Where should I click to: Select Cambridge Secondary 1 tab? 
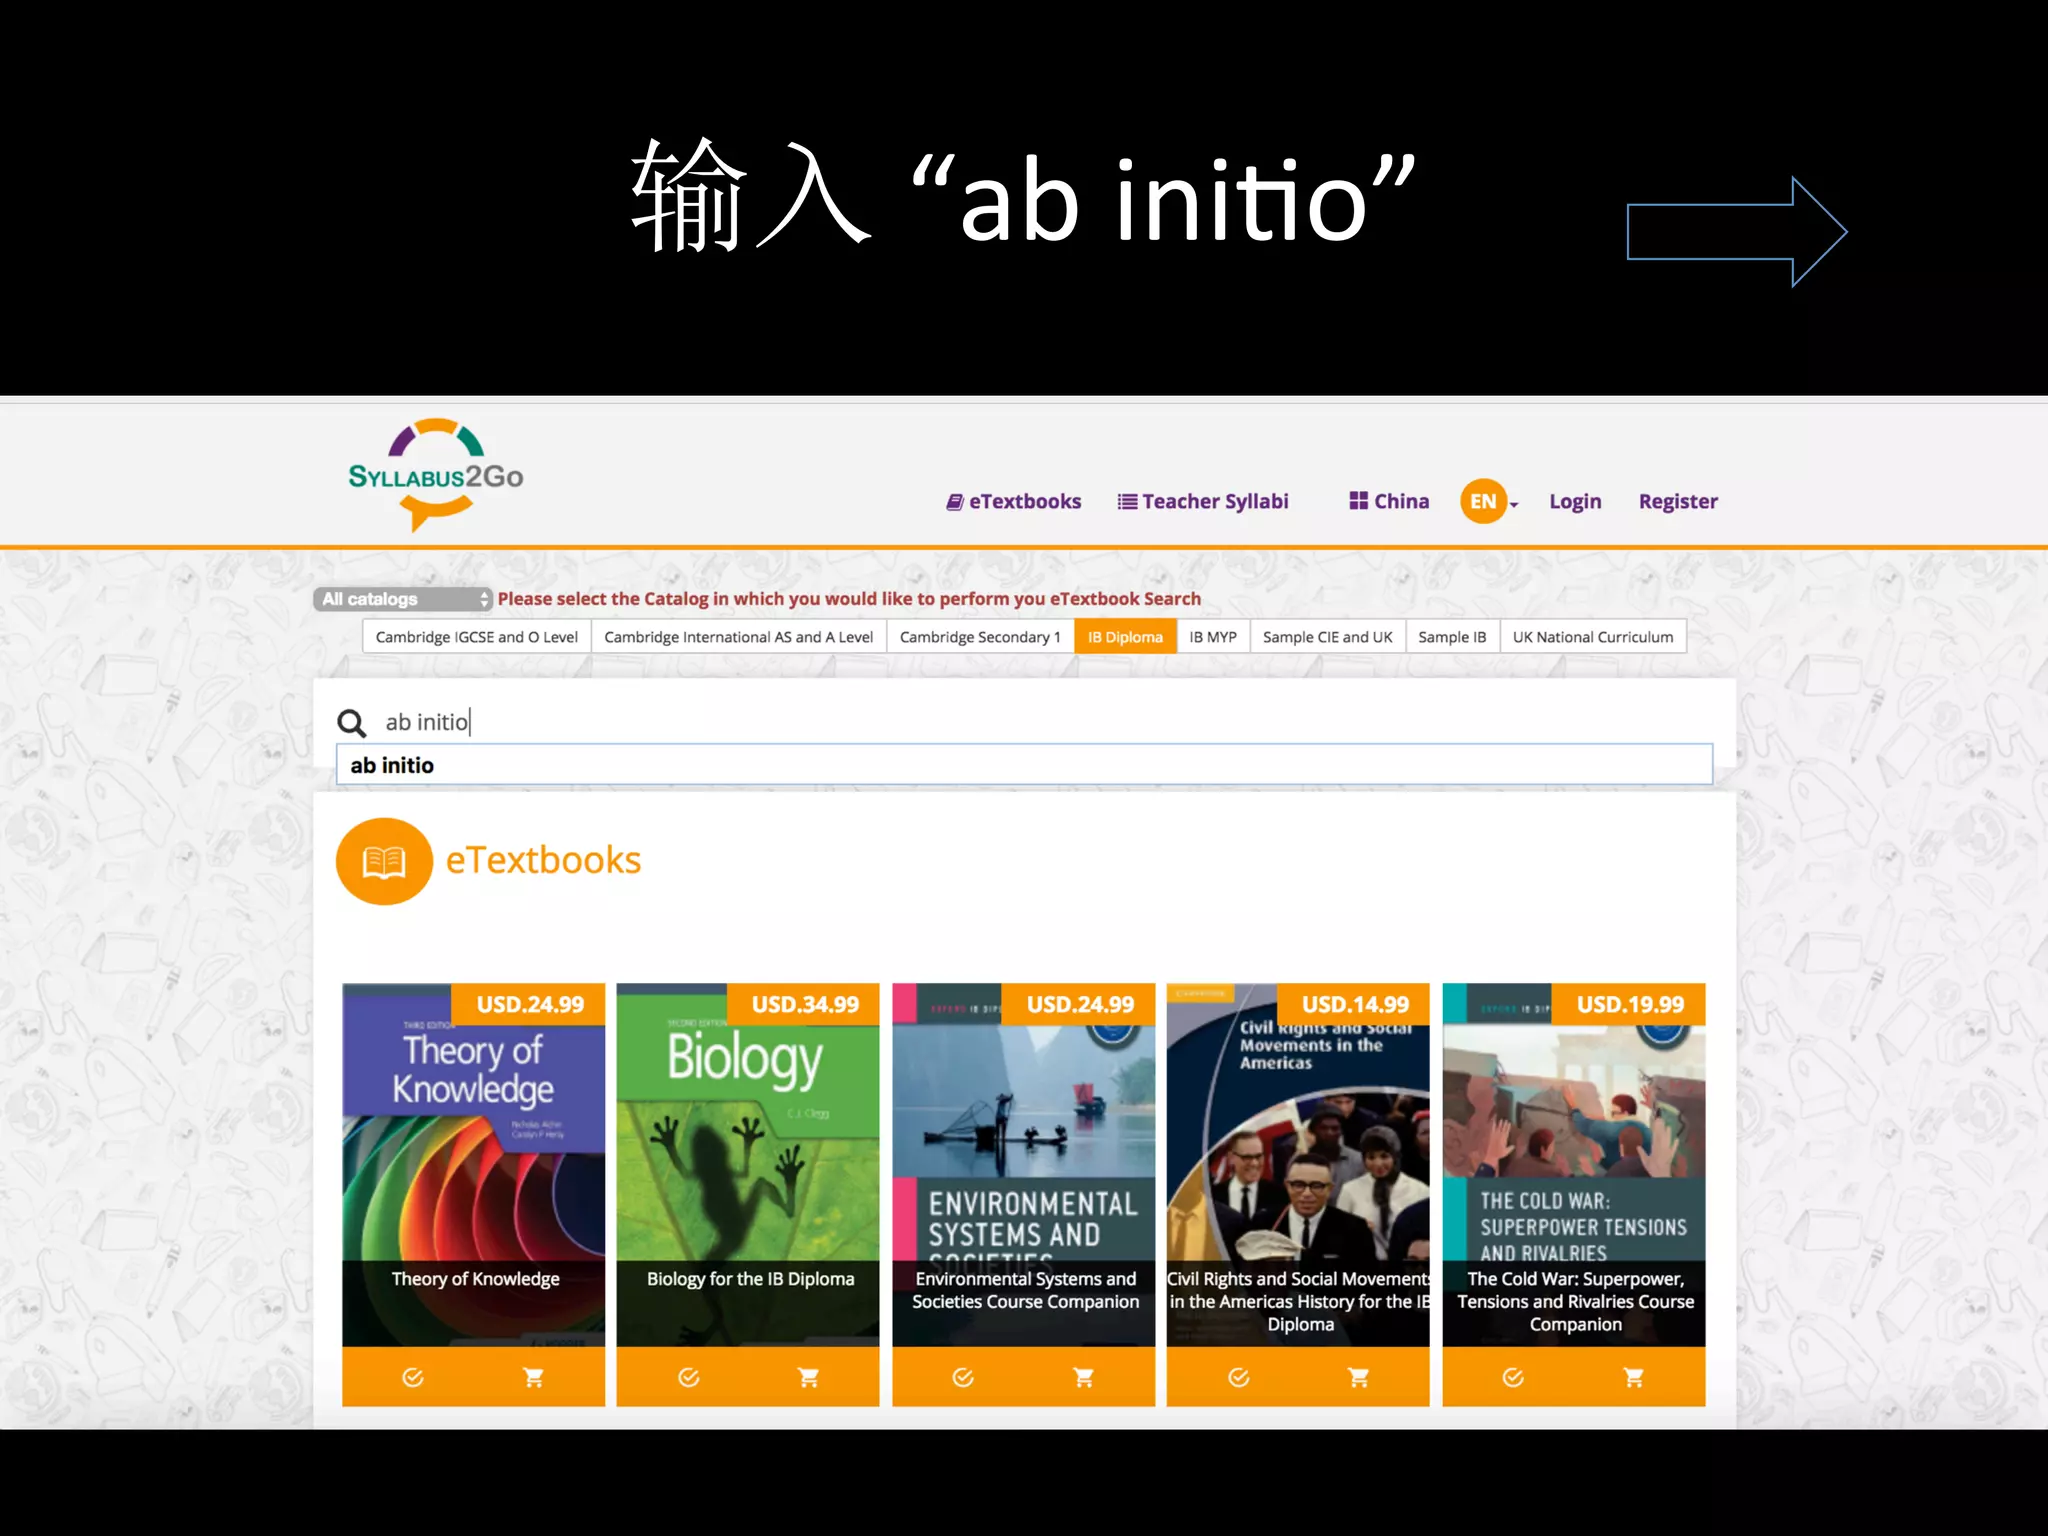pos(980,637)
